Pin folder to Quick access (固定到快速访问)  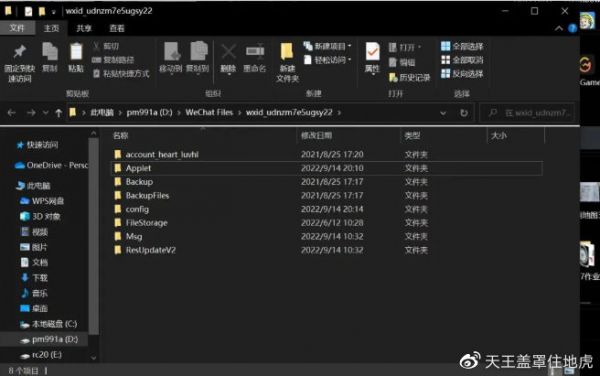pos(20,63)
